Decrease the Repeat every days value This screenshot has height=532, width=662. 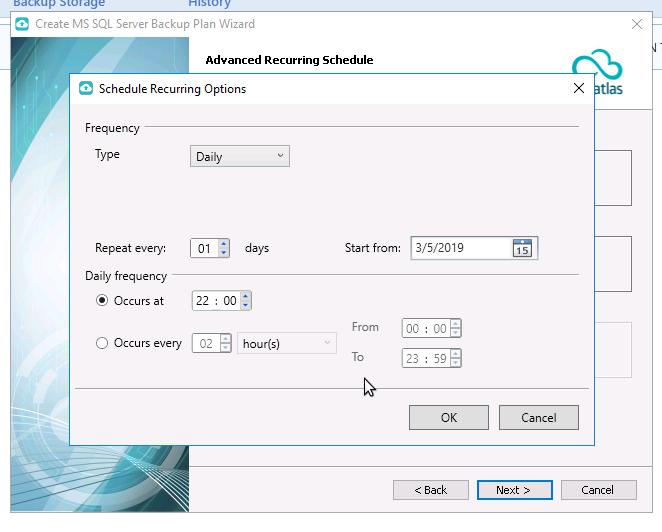(x=224, y=252)
